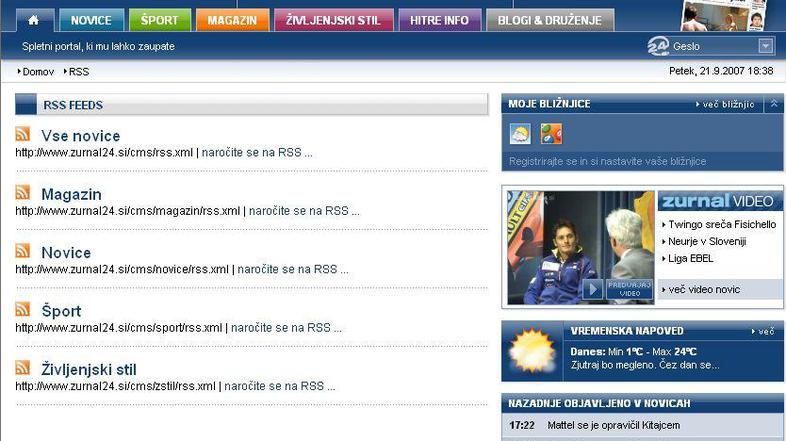Click the zurnal VIDEO logo
The image size is (786, 441).
point(718,201)
